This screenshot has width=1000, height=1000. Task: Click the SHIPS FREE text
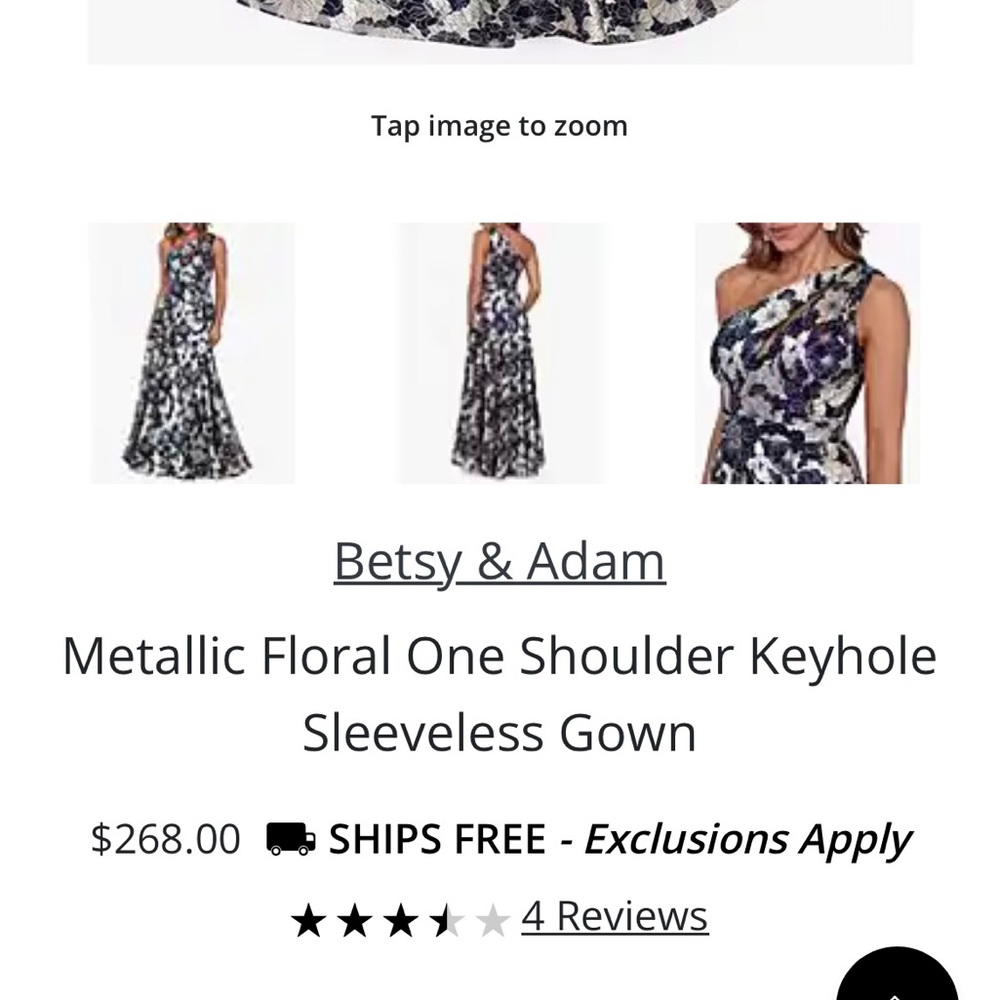pos(438,839)
